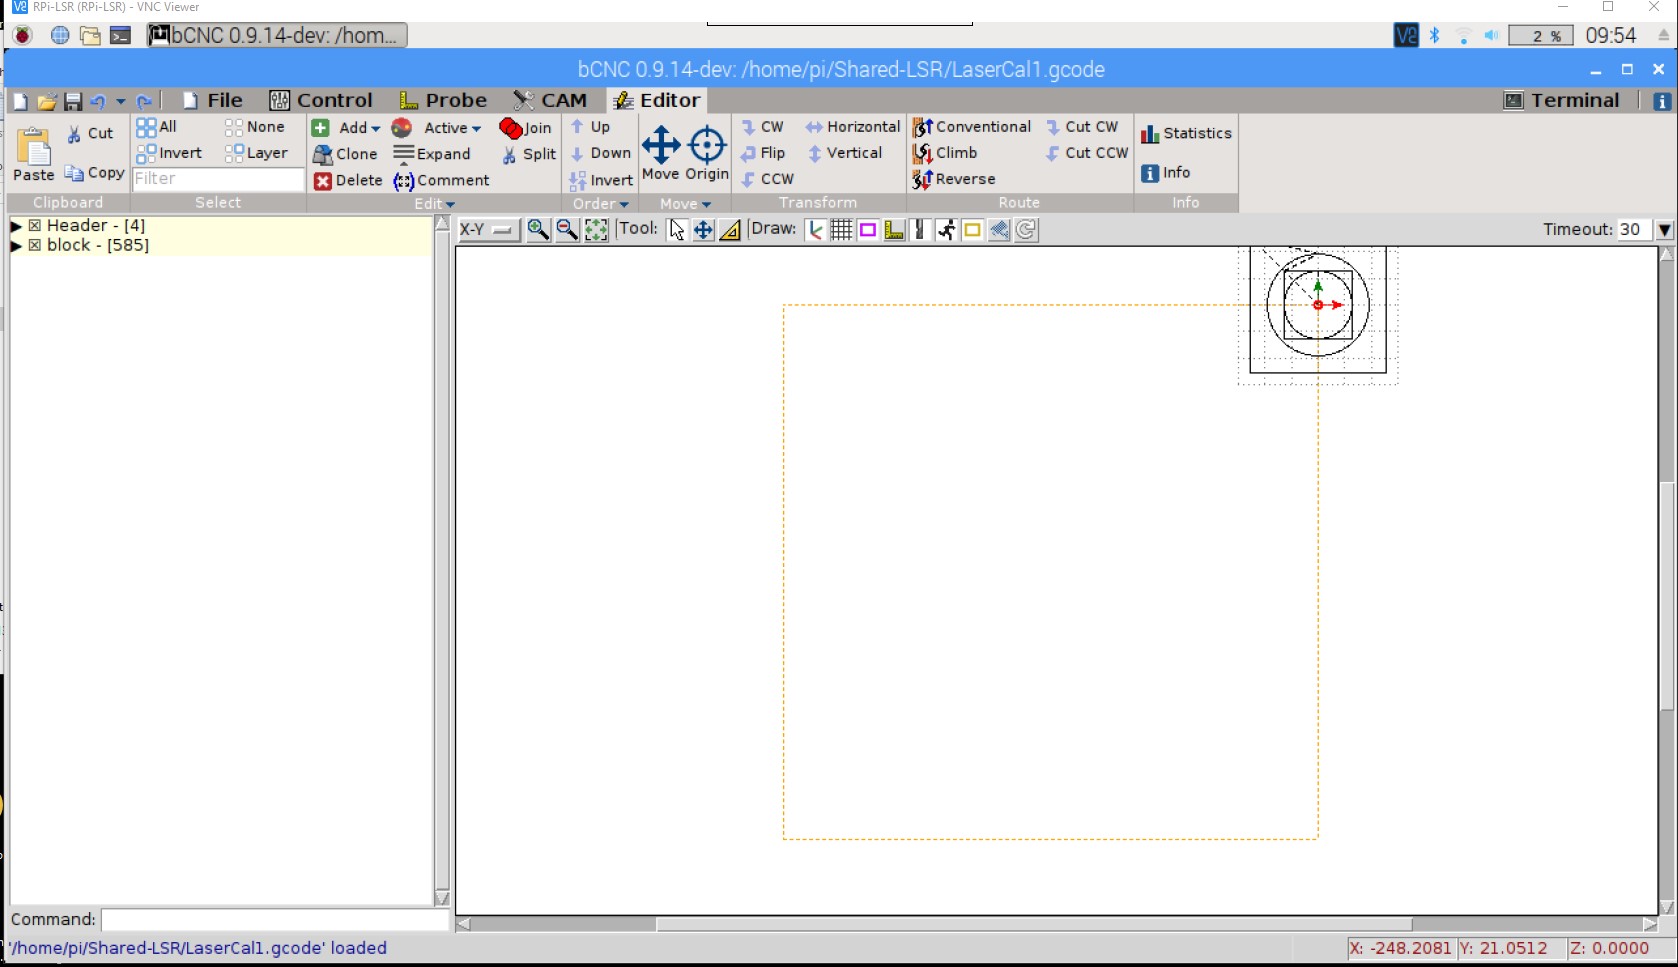
Task: Open the X-Y view selector
Action: 488,230
